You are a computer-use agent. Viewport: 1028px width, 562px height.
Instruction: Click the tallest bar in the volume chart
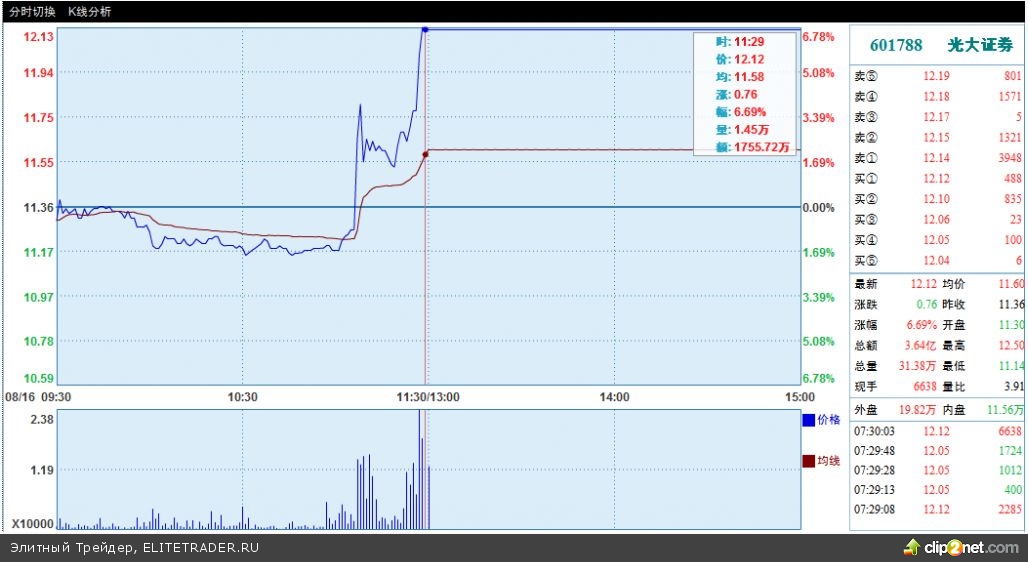pos(420,470)
